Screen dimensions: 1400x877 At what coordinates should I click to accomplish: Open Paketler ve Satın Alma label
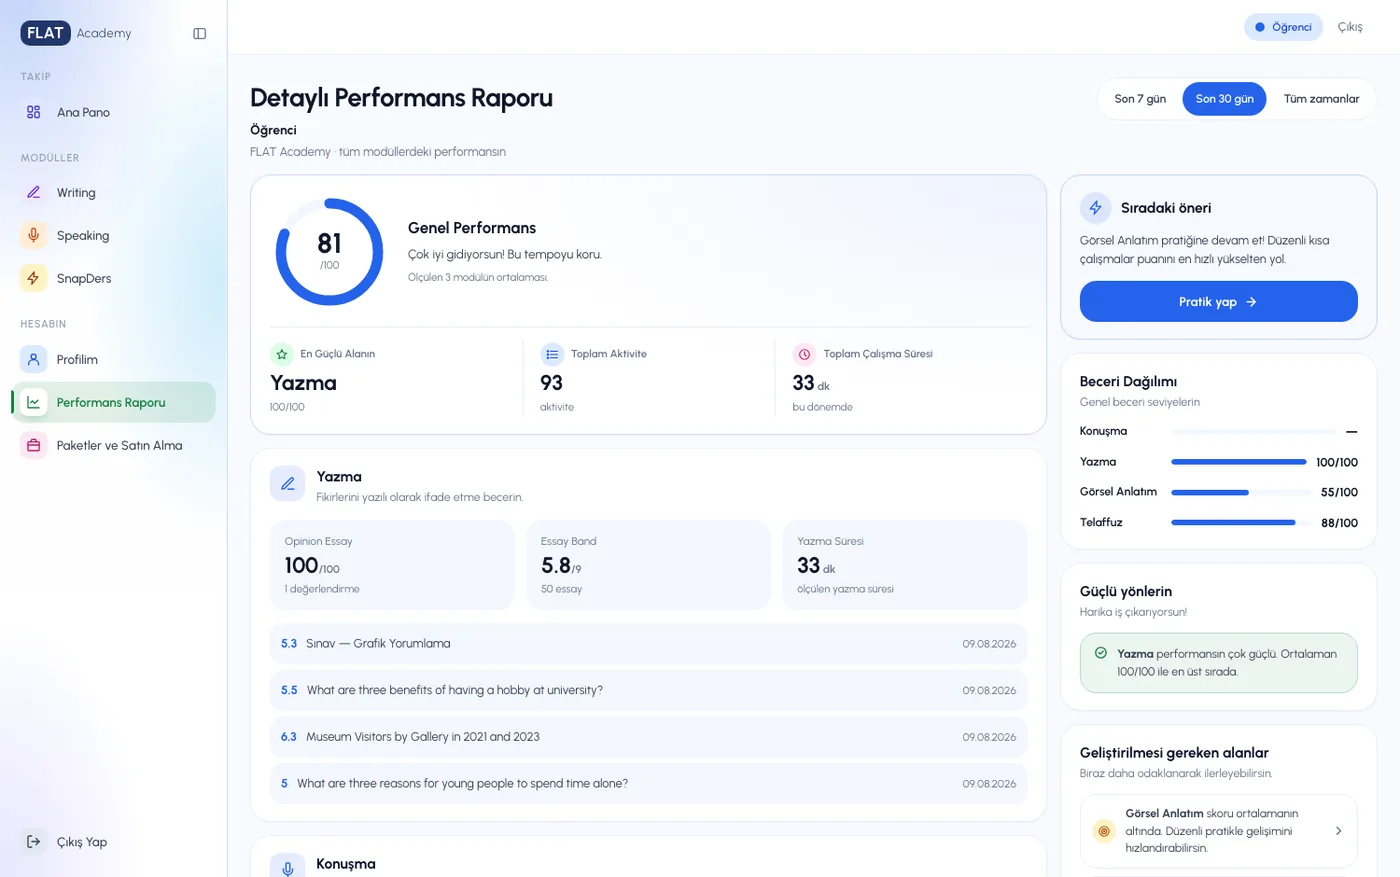click(x=119, y=445)
